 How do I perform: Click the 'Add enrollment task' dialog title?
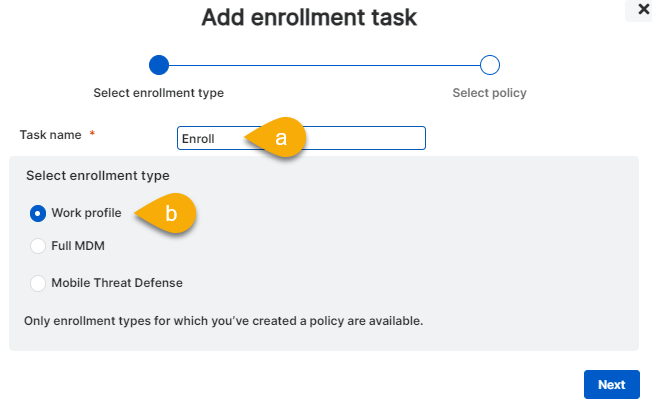[x=309, y=17]
